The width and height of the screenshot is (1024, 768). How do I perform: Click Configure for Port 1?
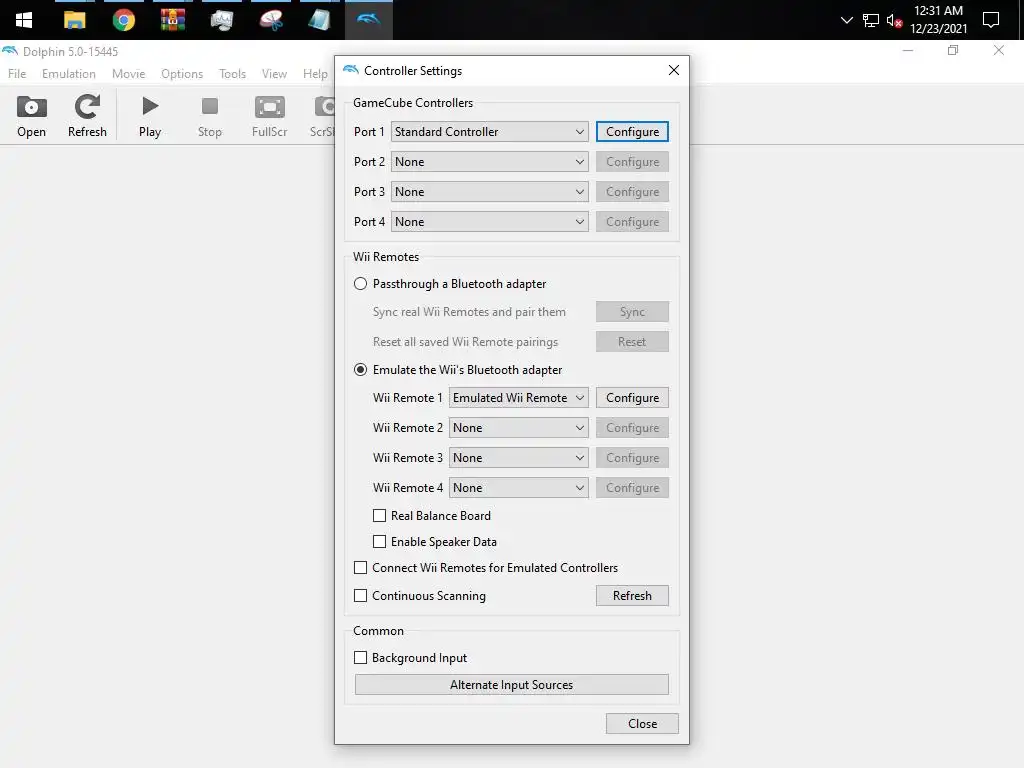click(x=632, y=131)
